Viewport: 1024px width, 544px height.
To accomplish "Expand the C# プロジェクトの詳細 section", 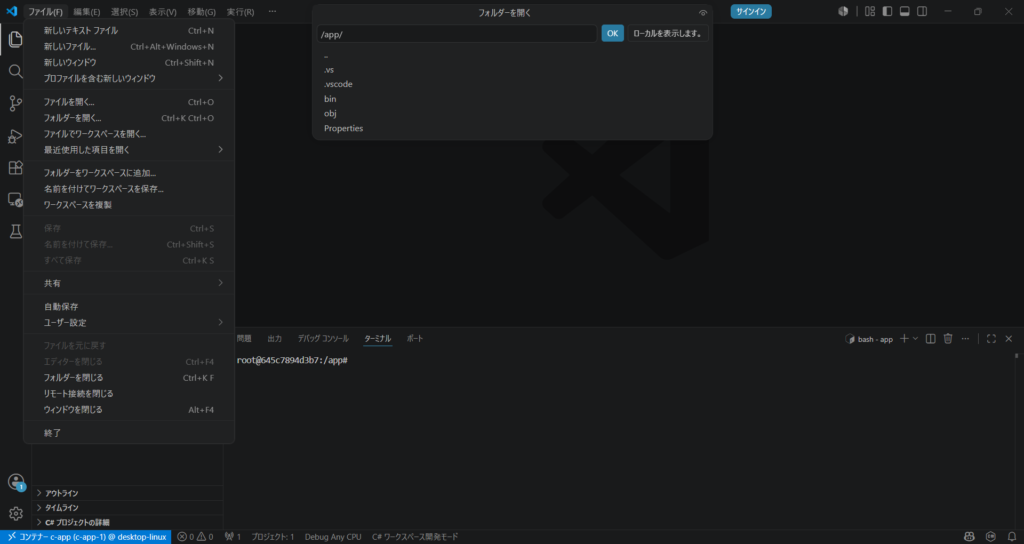I will [x=127, y=522].
